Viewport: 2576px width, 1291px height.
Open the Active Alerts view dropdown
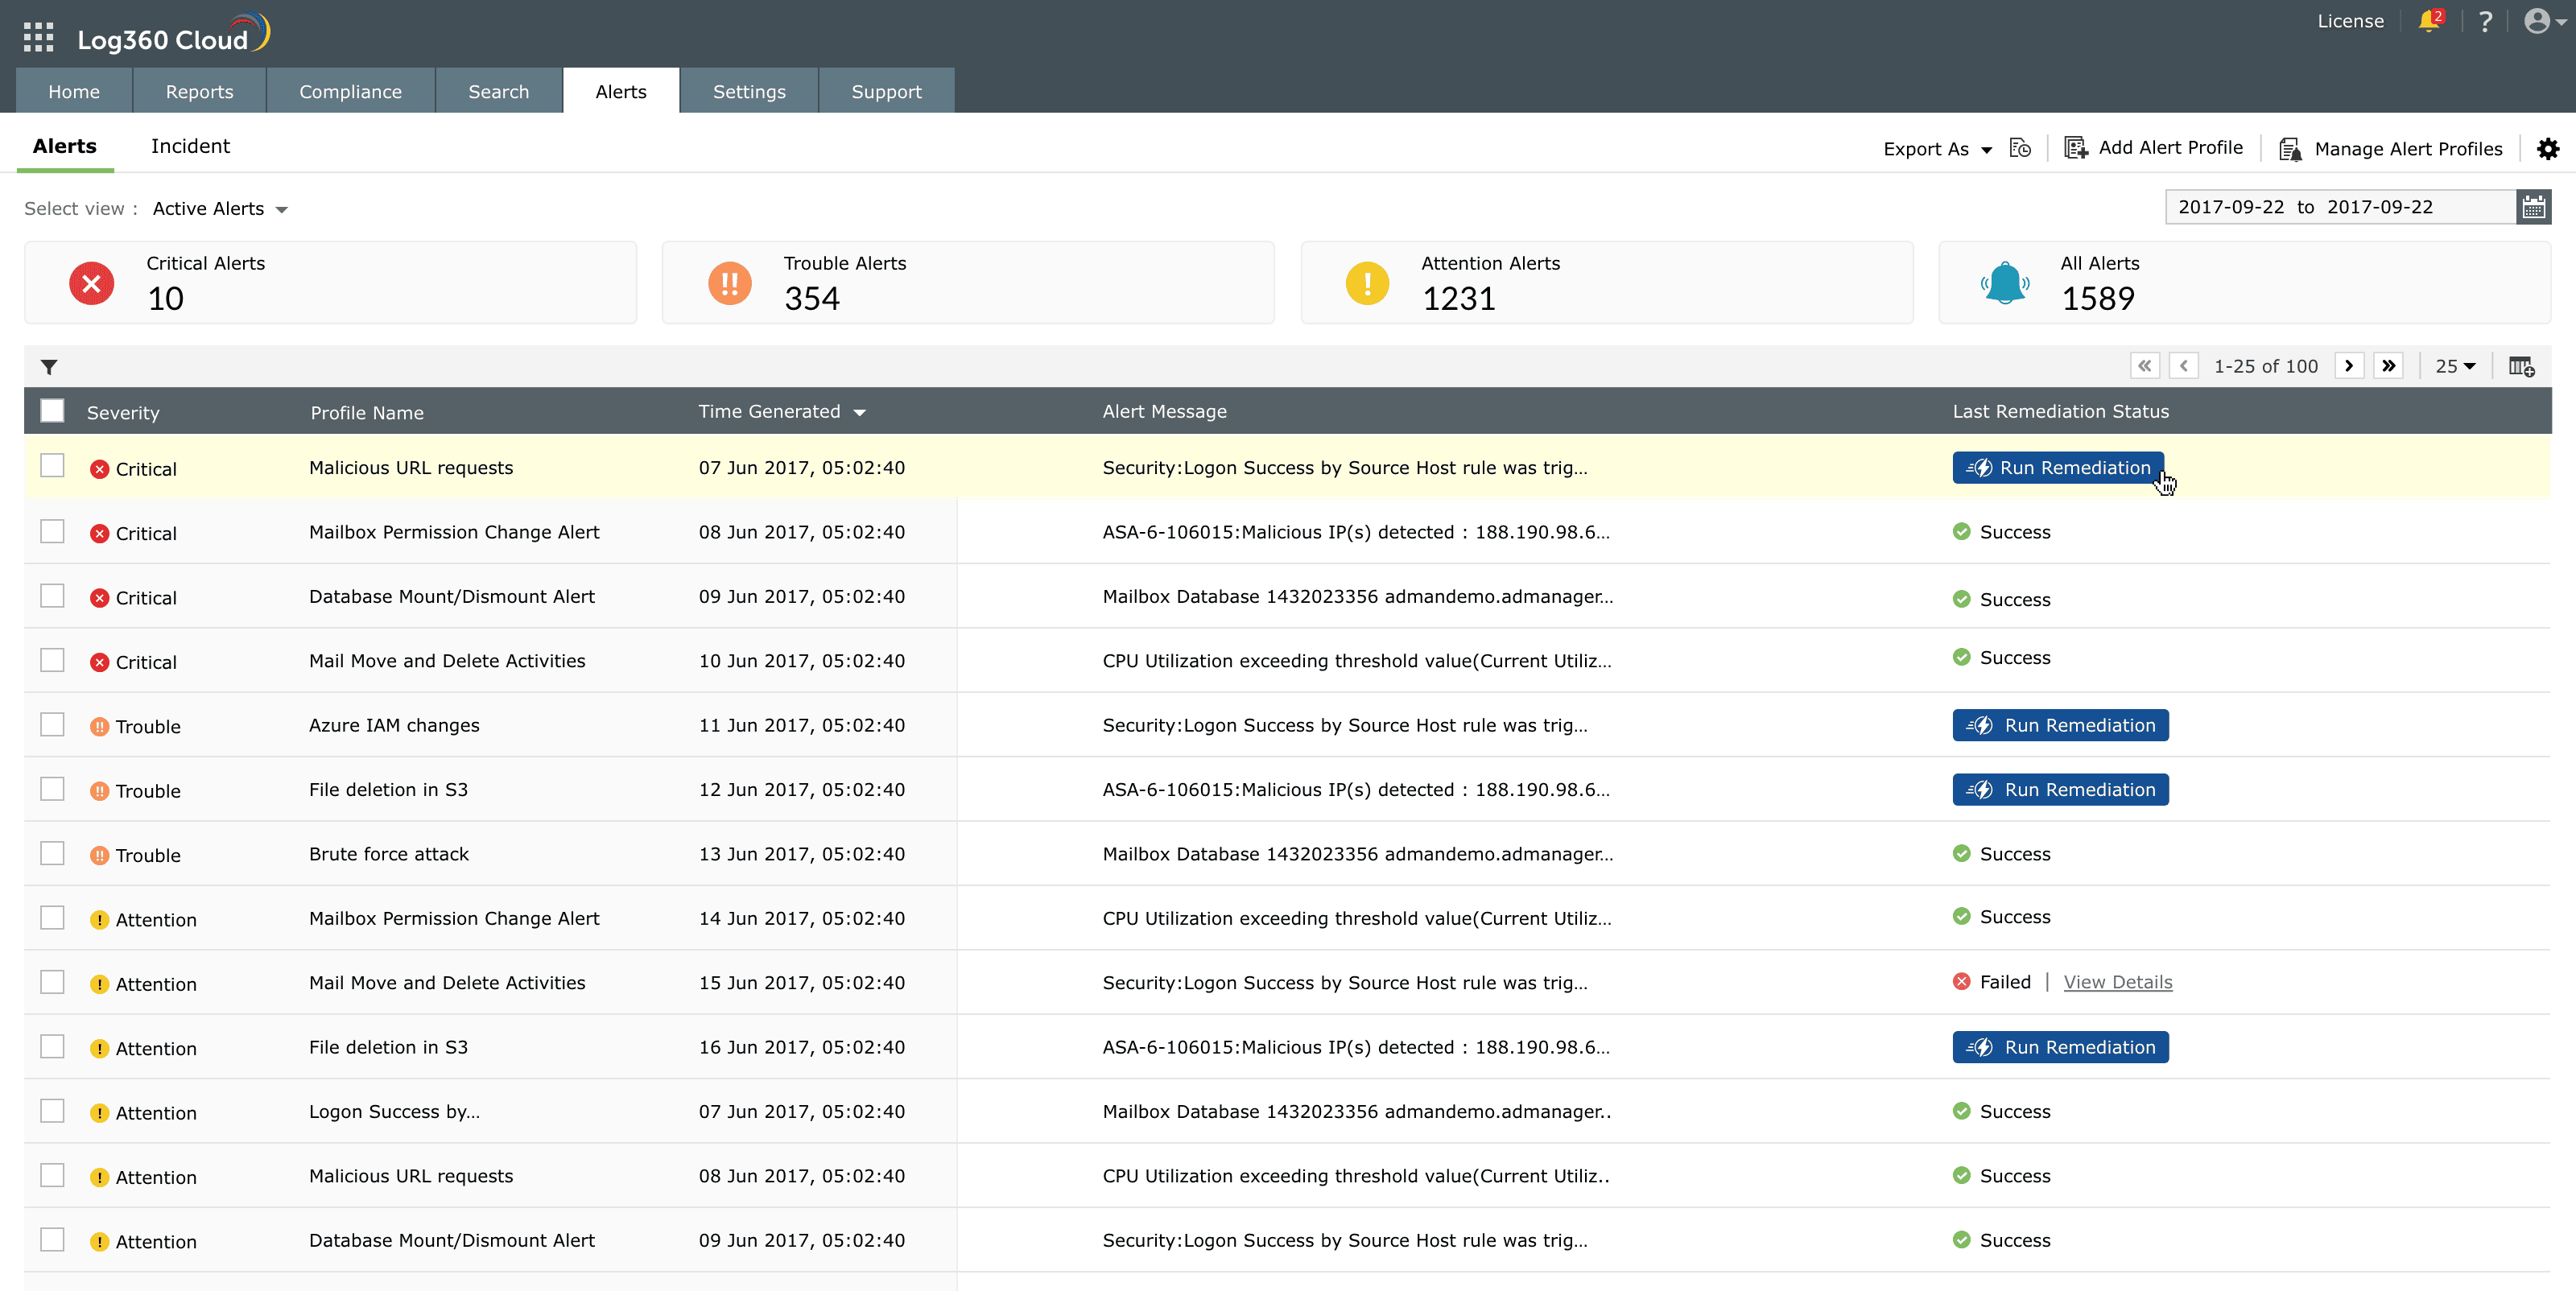pyautogui.click(x=220, y=208)
